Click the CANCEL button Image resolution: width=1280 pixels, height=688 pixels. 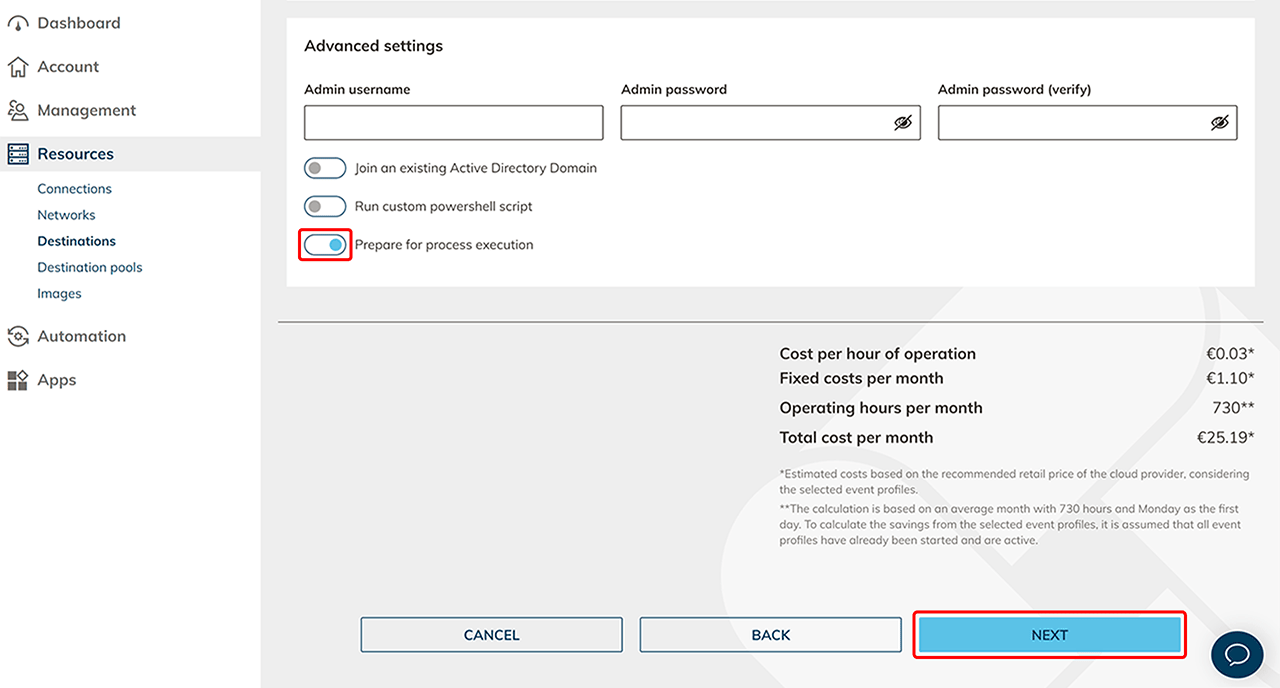pos(491,635)
